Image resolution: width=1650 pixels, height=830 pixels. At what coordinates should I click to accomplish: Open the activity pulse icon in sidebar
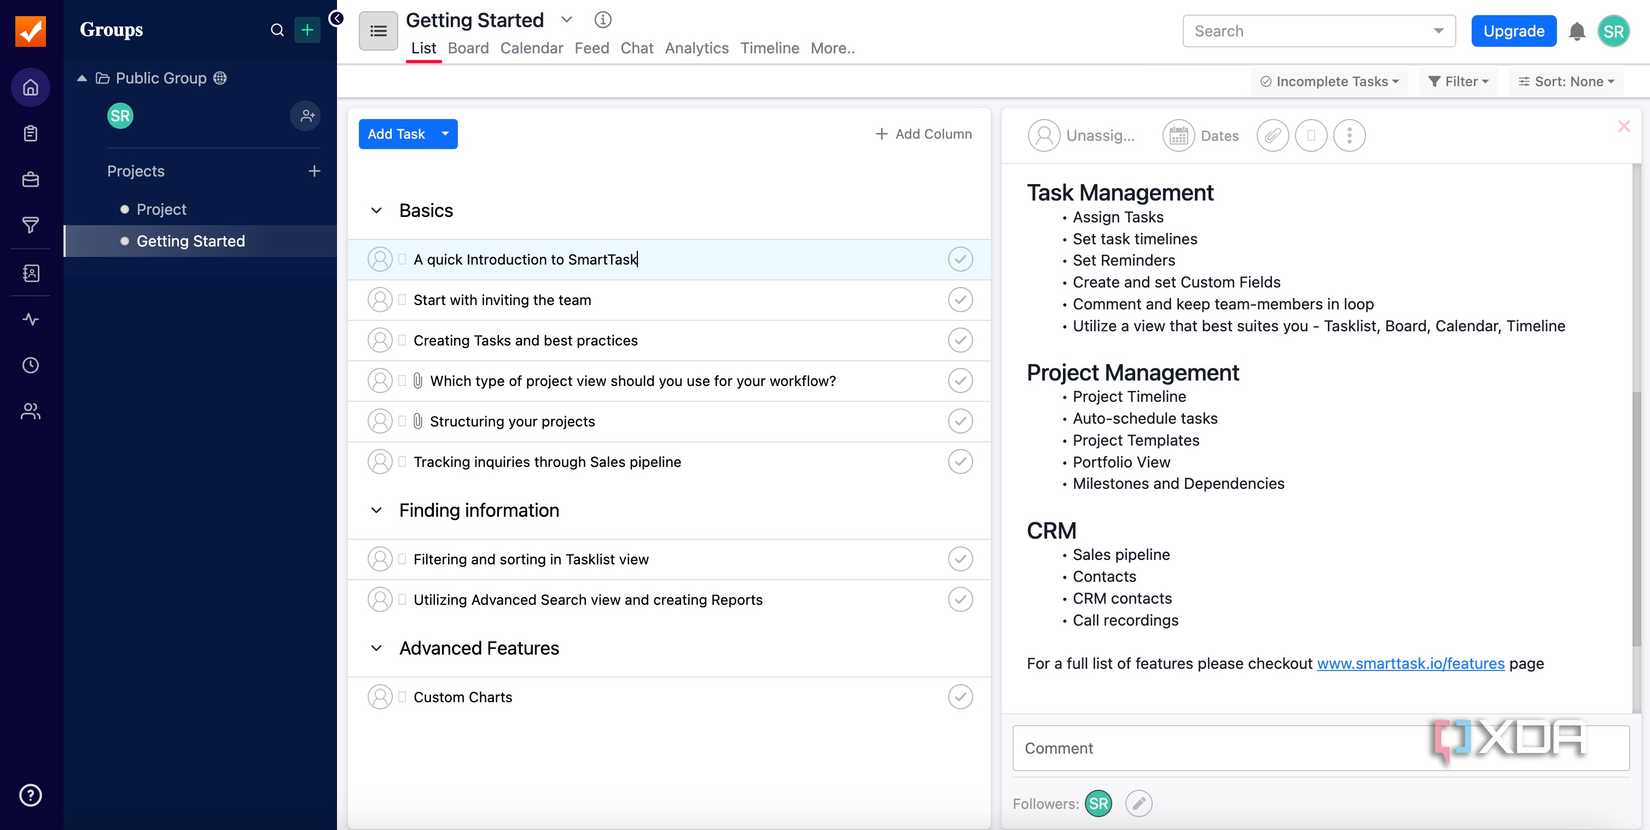(x=31, y=320)
